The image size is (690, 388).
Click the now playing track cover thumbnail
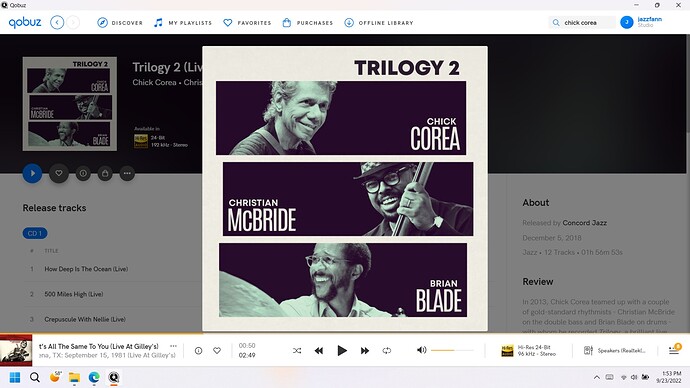pos(16,350)
